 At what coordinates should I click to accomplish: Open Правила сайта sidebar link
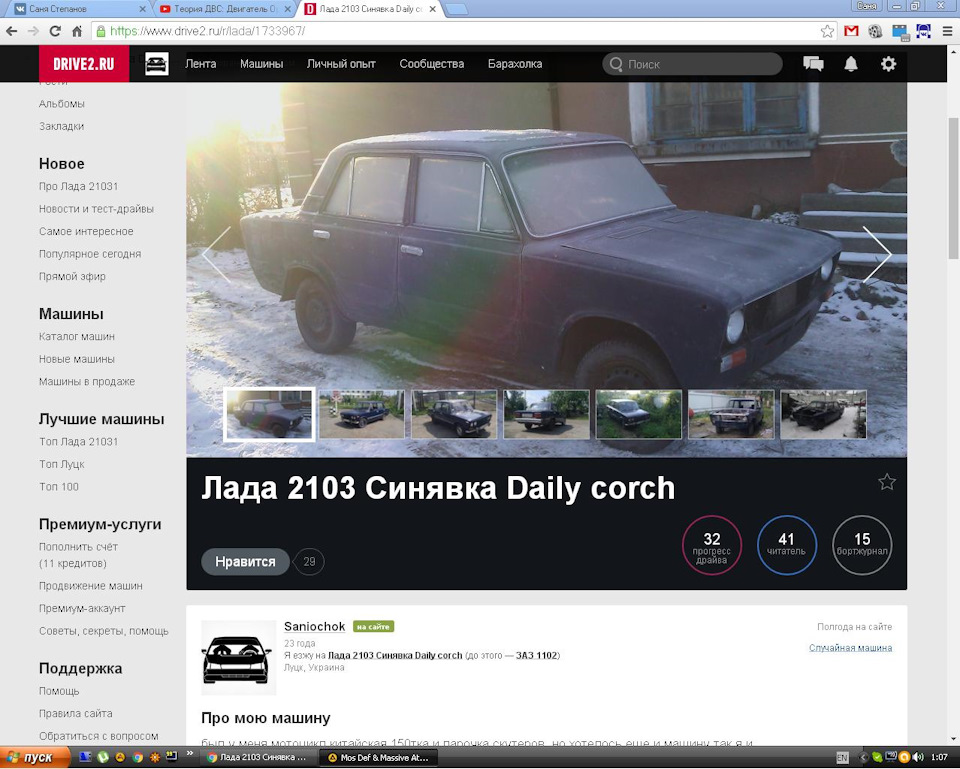[x=75, y=713]
